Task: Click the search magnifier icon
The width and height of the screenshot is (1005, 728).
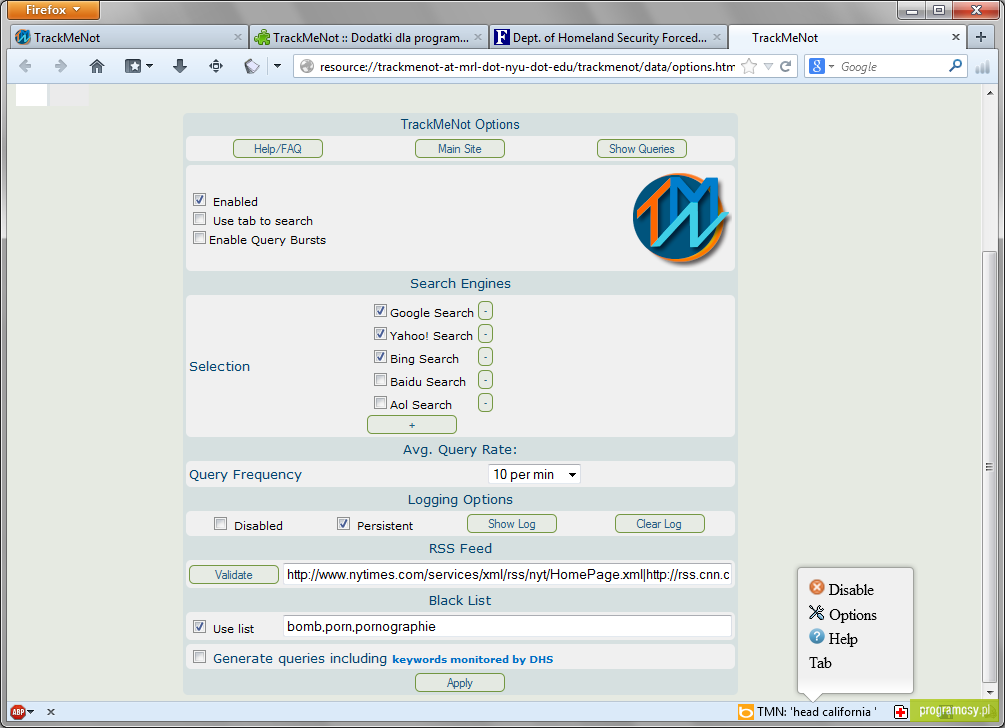Action: [x=955, y=66]
